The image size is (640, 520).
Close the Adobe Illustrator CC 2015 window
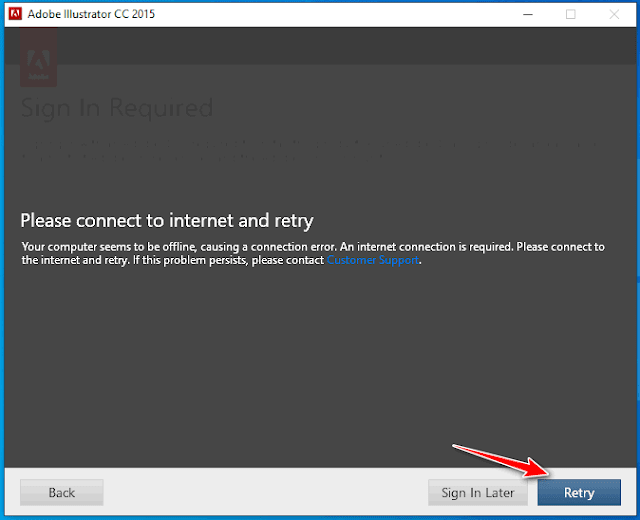pos(614,14)
